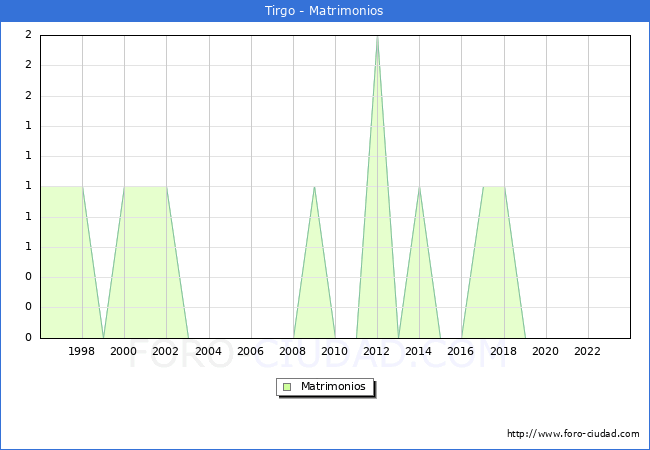Click the 2004 x-axis label
Screen dimensions: 650x450
coord(208,351)
